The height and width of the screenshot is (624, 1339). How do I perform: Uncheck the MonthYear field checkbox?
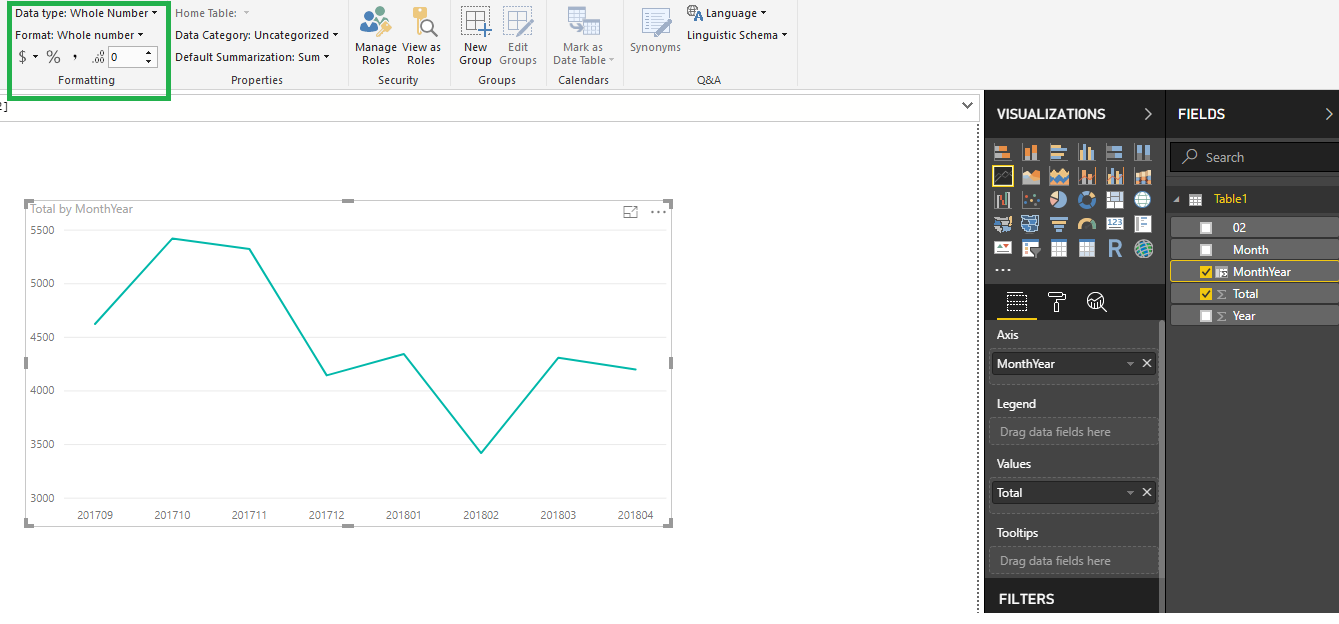[x=1205, y=272]
